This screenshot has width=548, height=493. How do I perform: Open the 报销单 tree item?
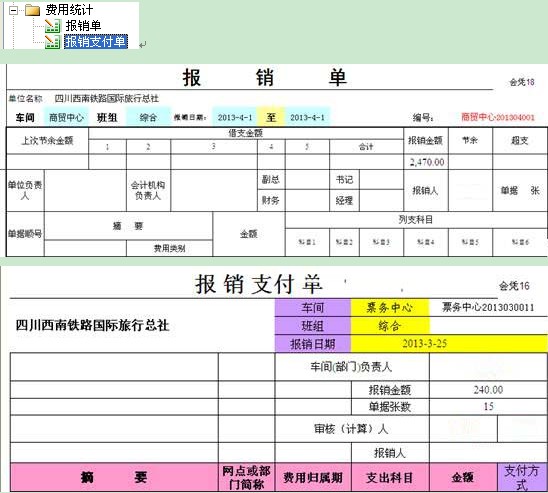83,26
